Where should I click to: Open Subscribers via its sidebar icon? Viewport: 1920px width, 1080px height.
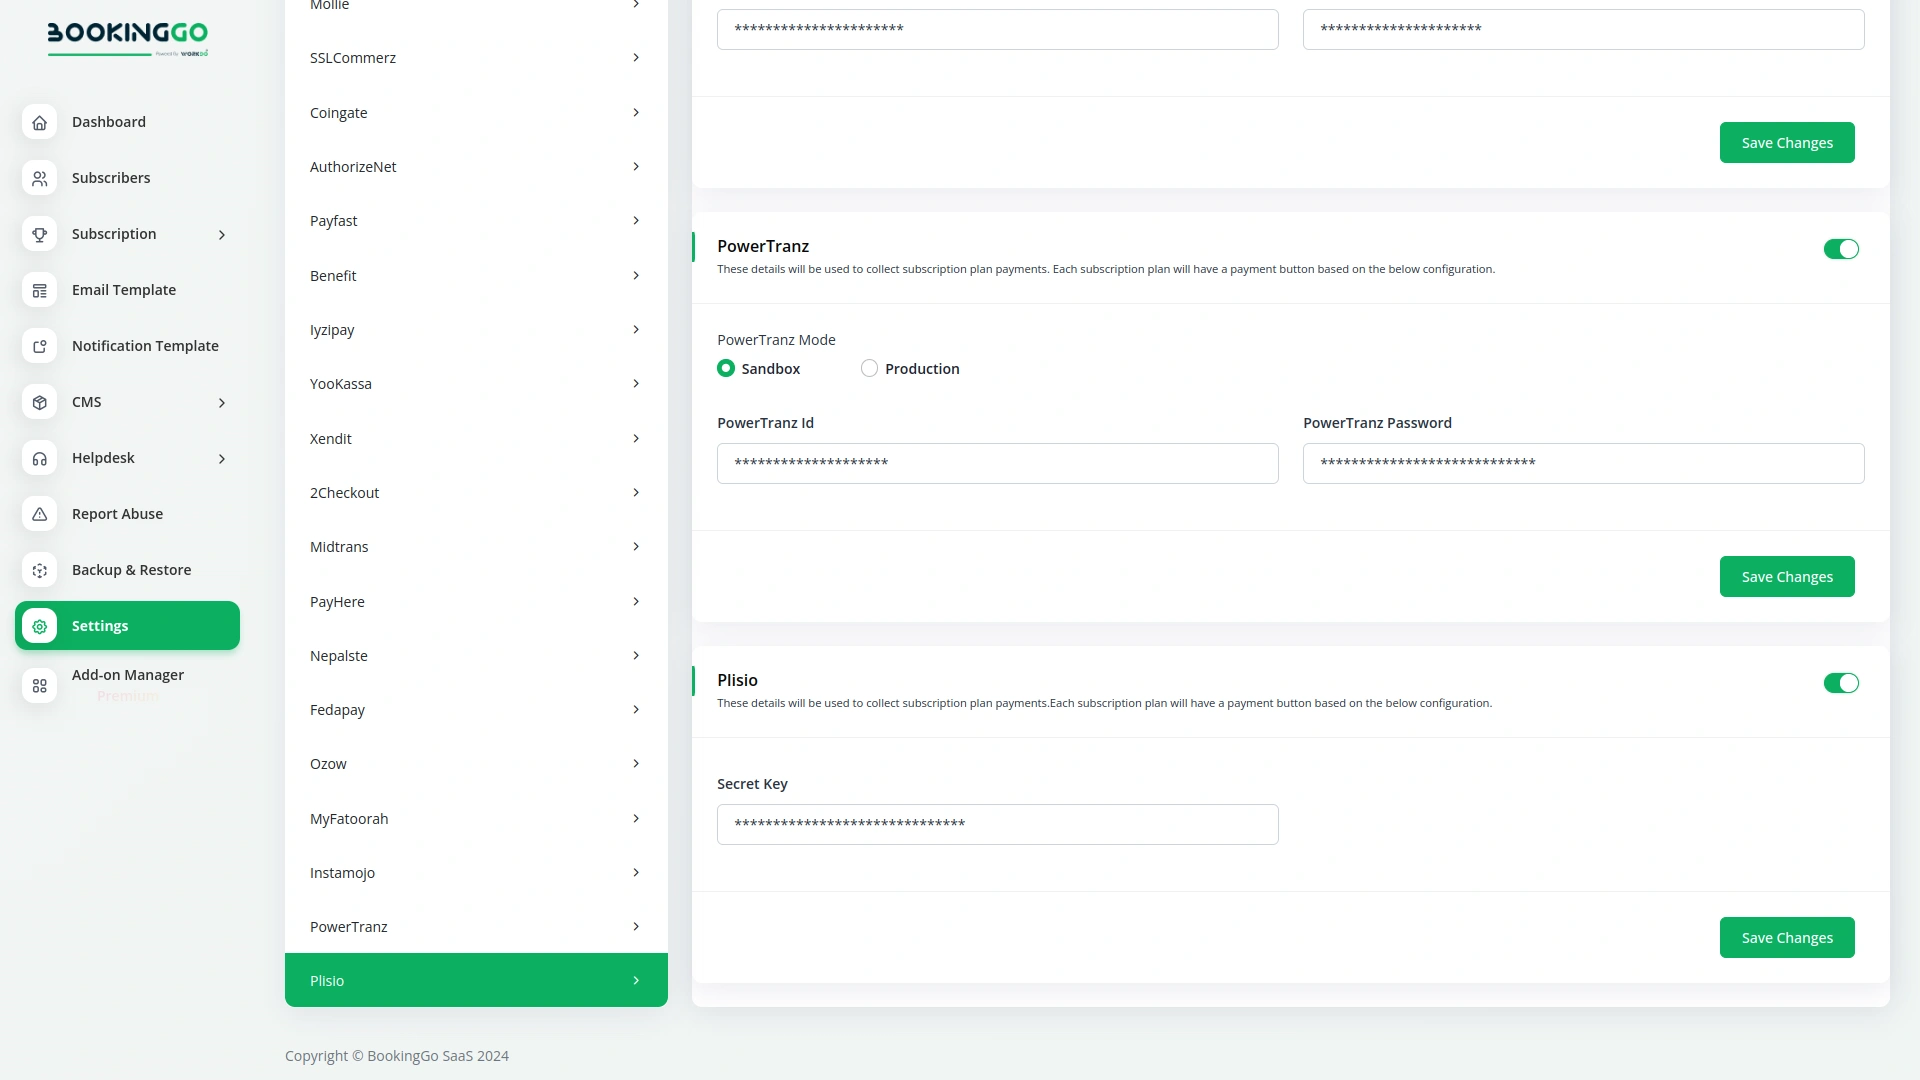(x=39, y=178)
